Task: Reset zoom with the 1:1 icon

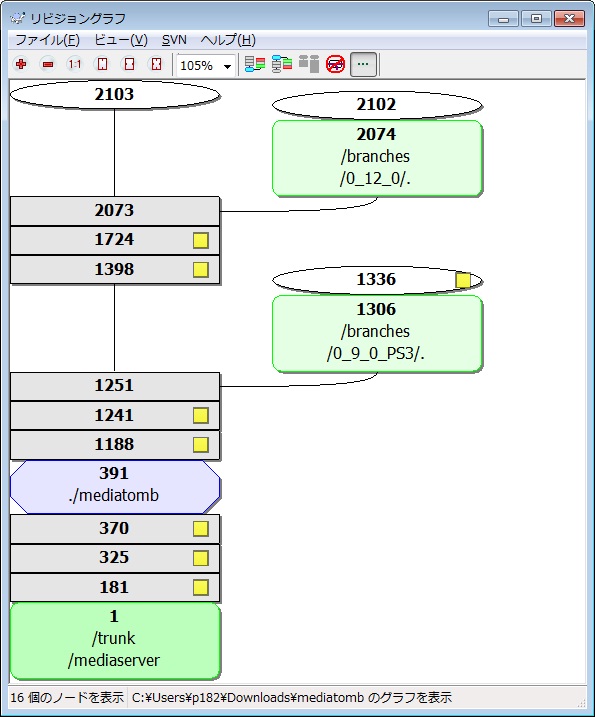Action: tap(75, 64)
